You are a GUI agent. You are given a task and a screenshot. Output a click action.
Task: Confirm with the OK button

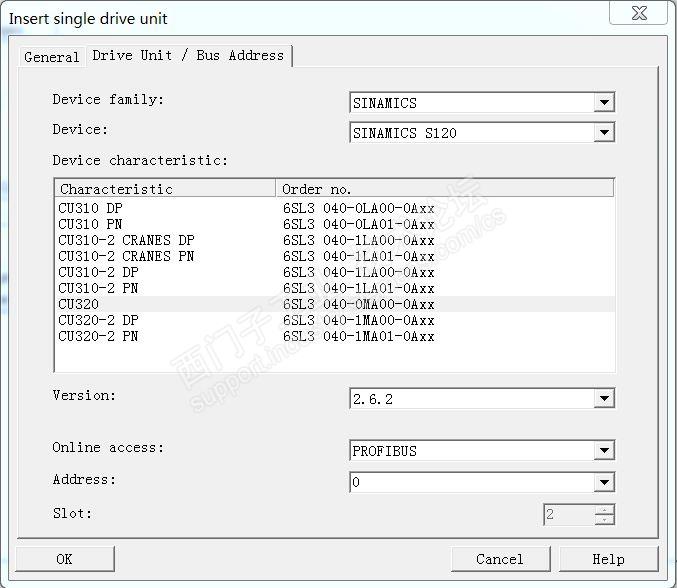(65, 559)
